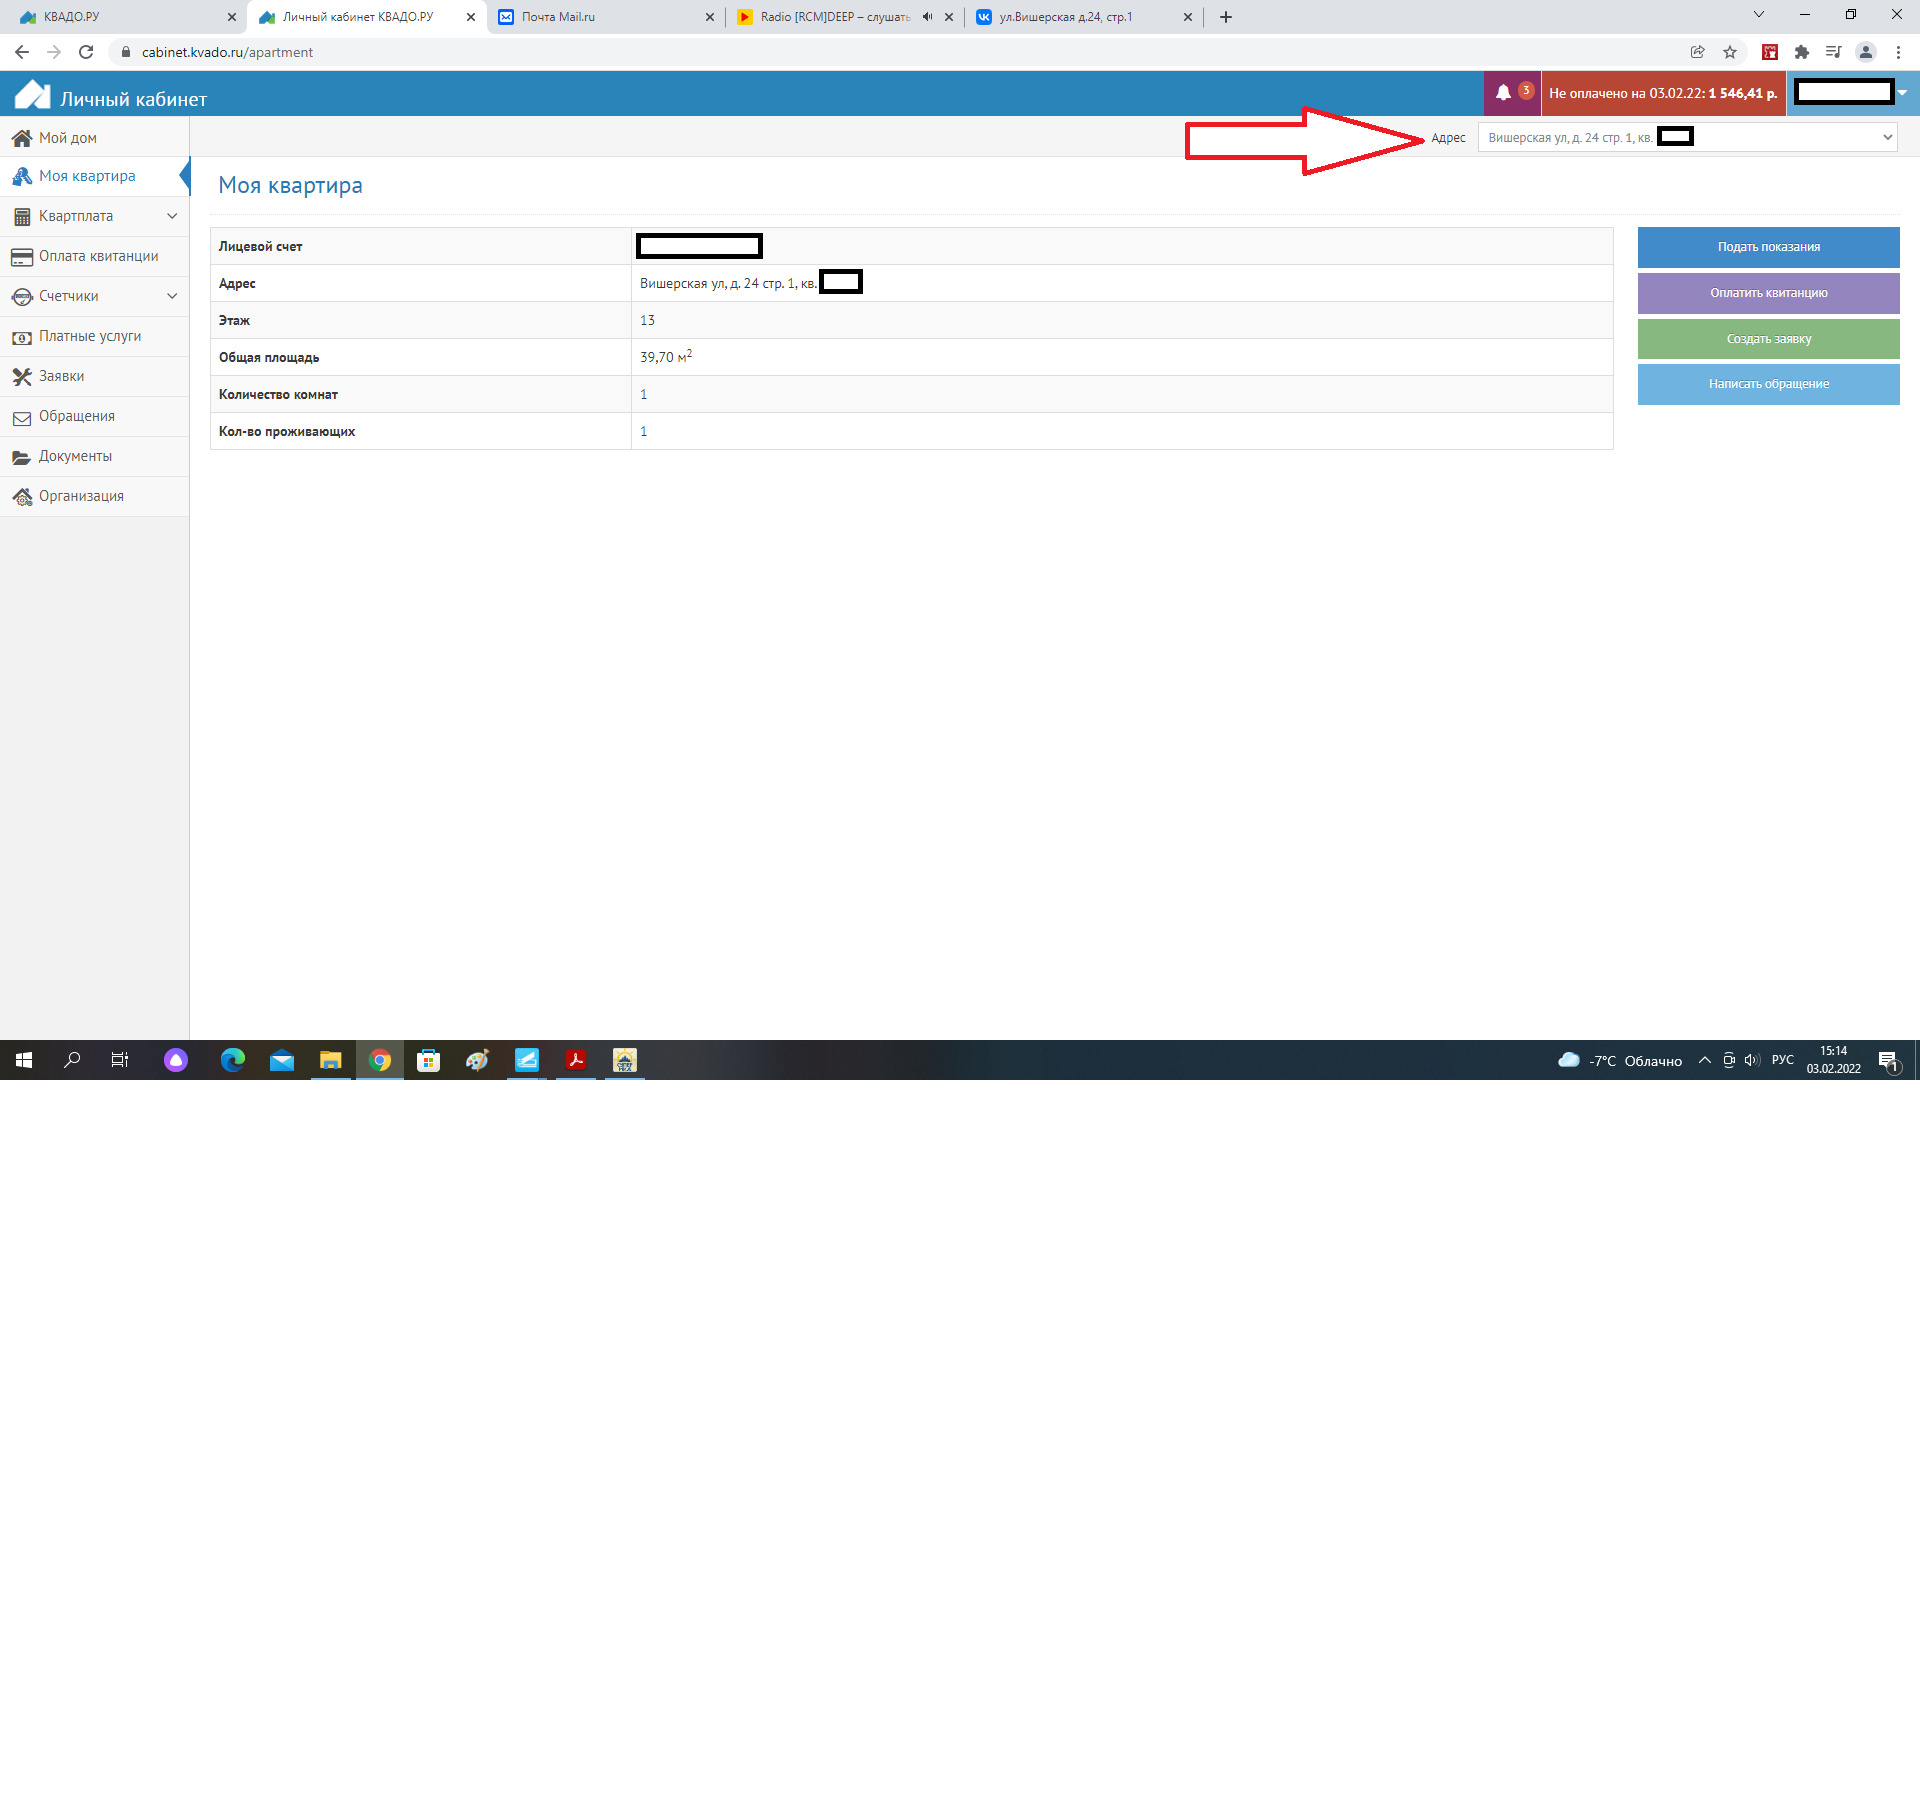Reload the page
Image resolution: width=1920 pixels, height=1811 pixels.
(x=86, y=52)
